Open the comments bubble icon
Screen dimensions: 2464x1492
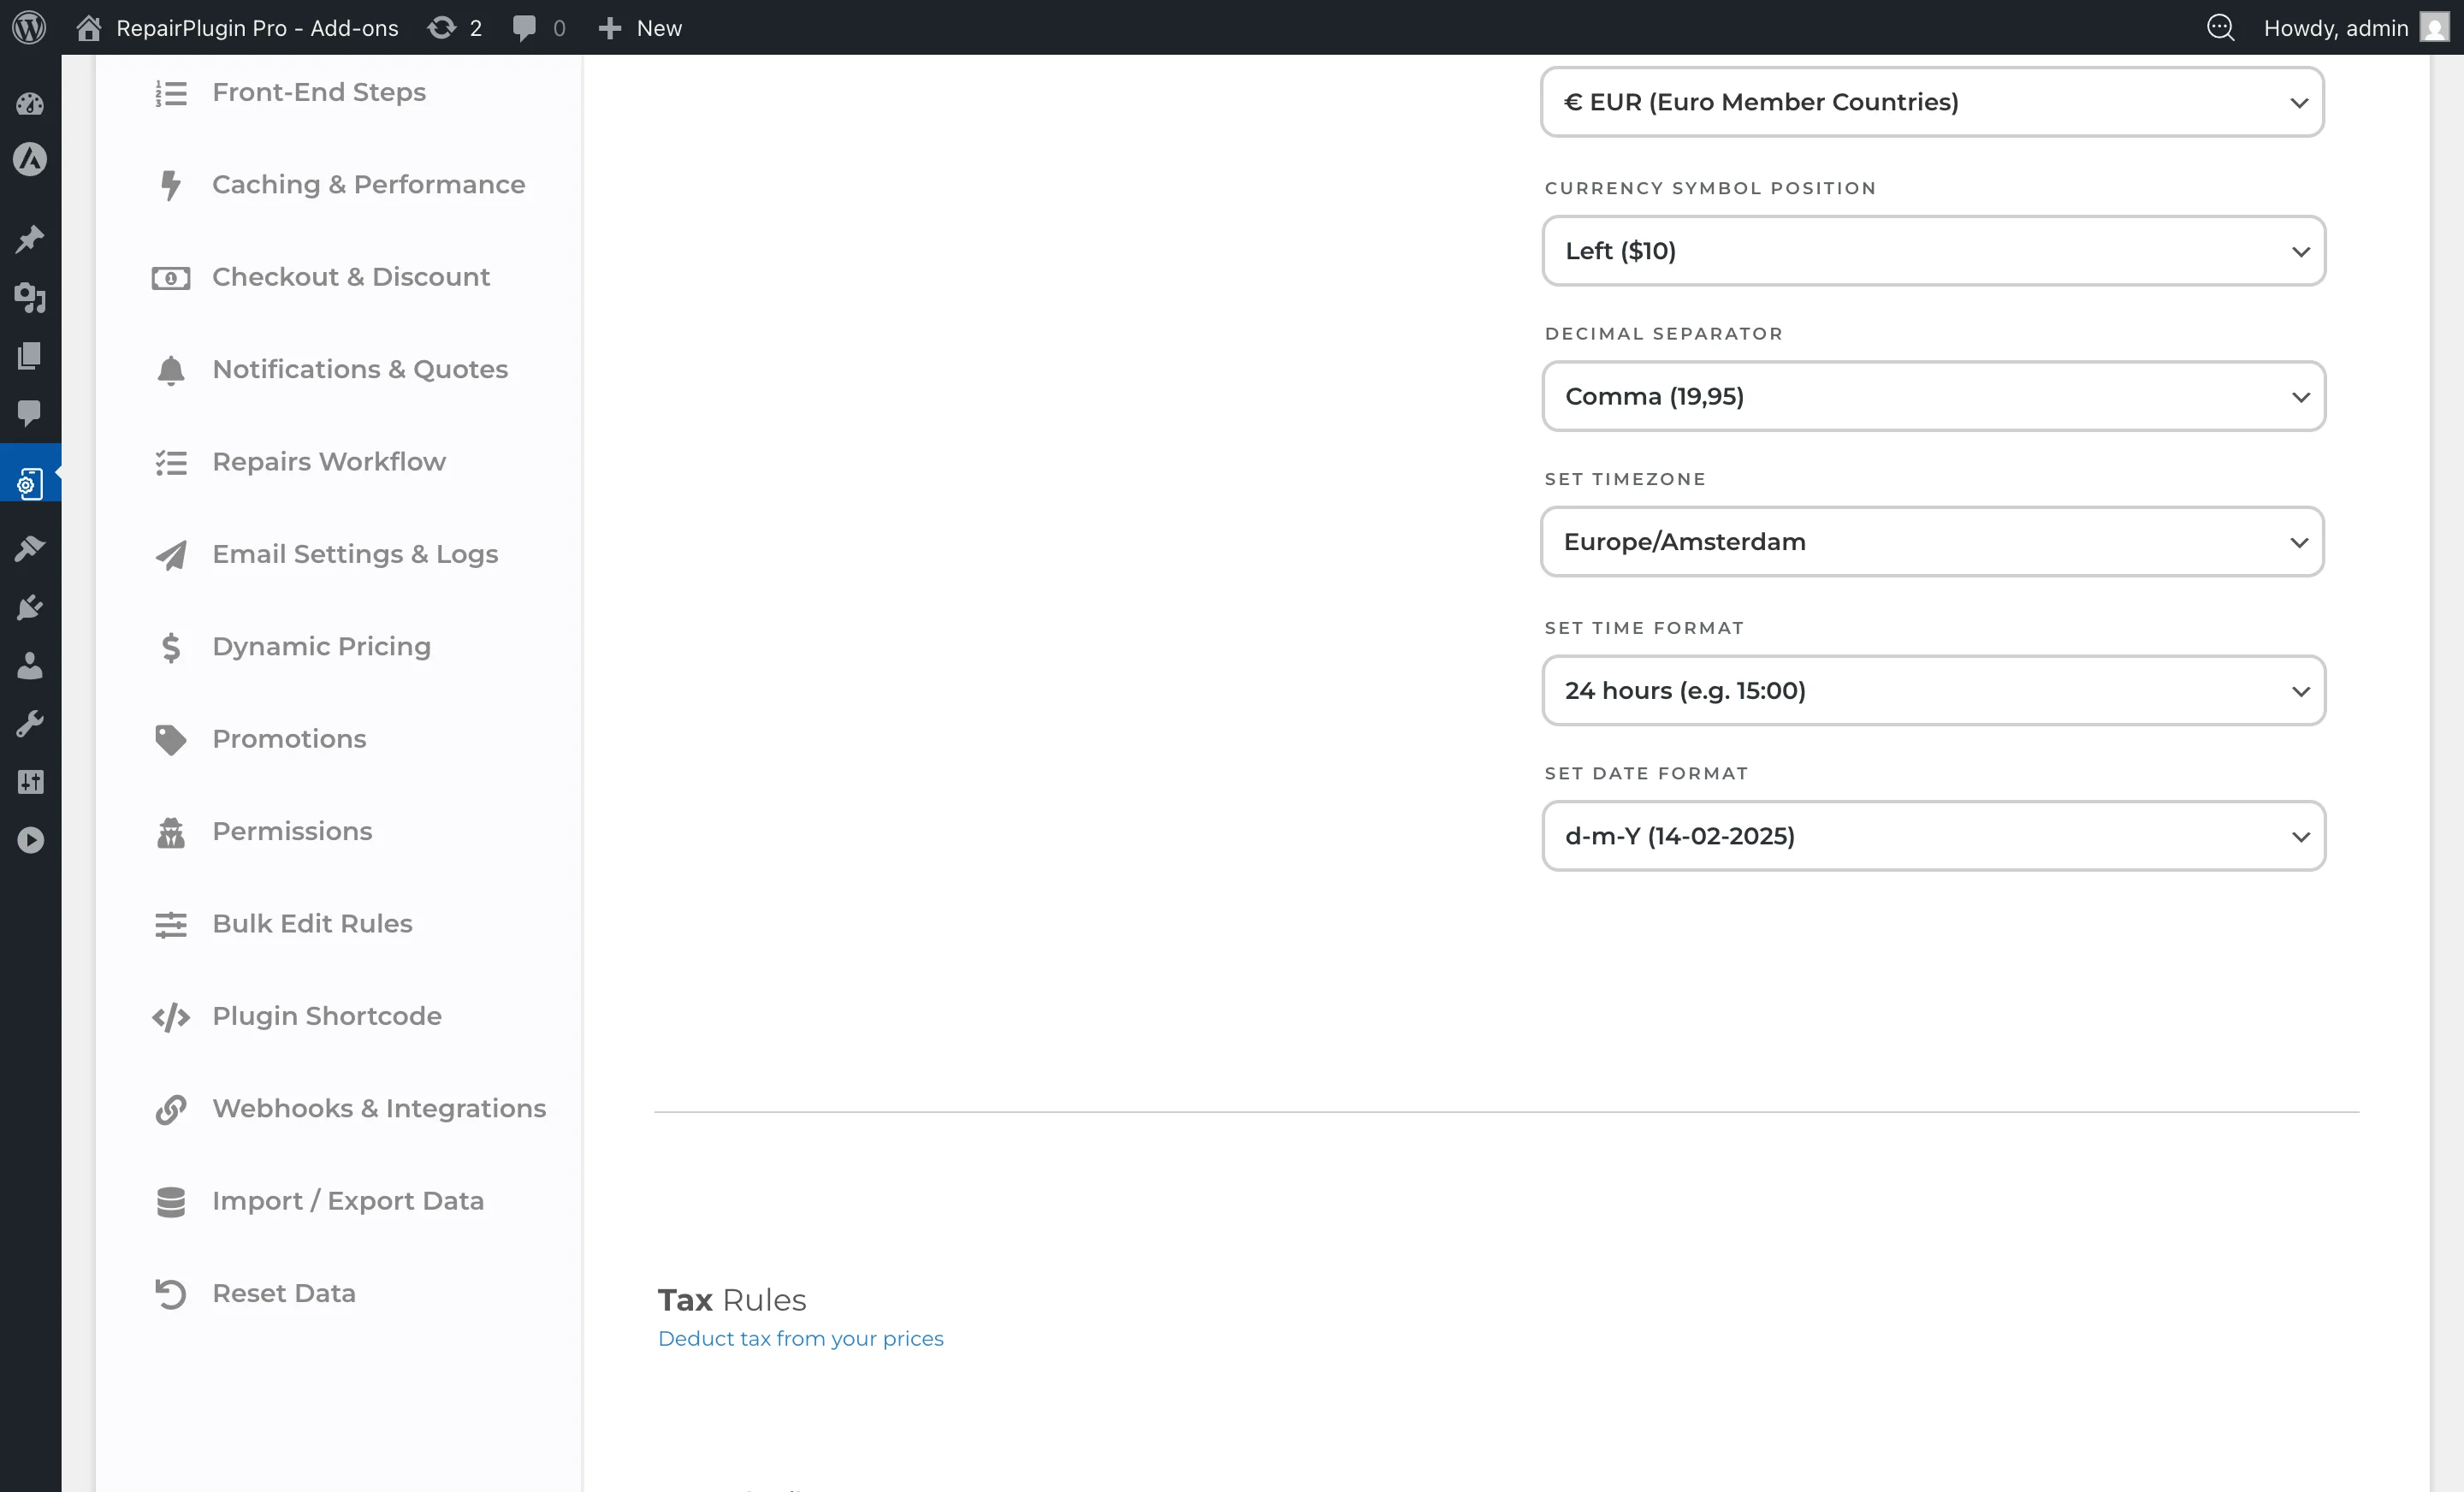point(524,28)
